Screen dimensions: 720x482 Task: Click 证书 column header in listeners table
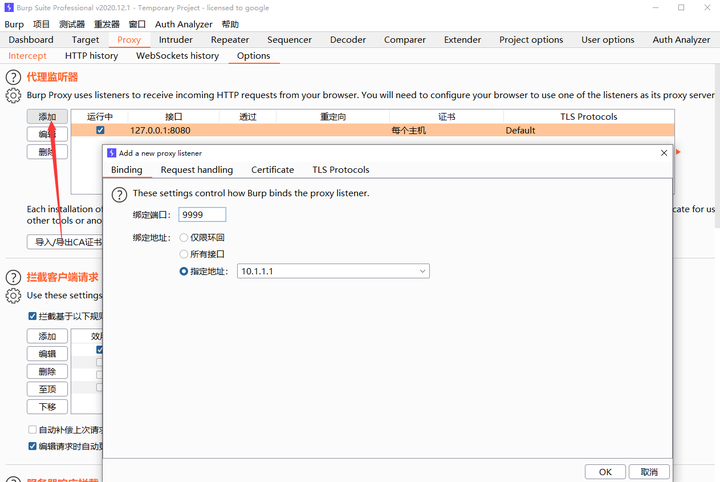[x=446, y=117]
